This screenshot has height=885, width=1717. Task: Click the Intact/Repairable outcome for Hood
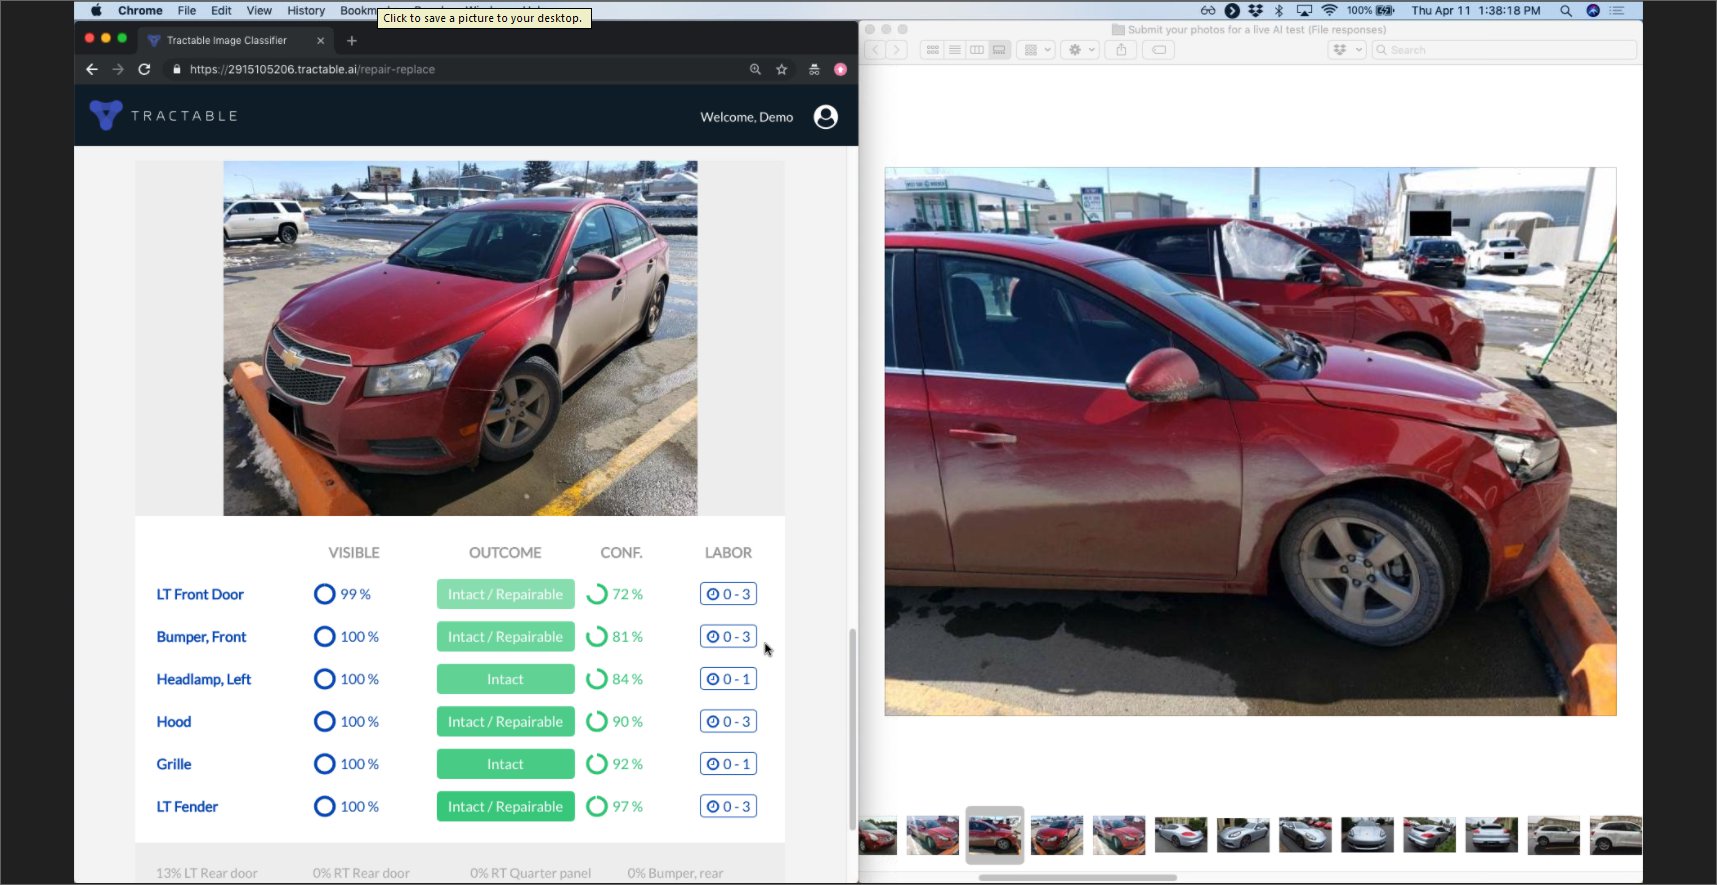505,722
